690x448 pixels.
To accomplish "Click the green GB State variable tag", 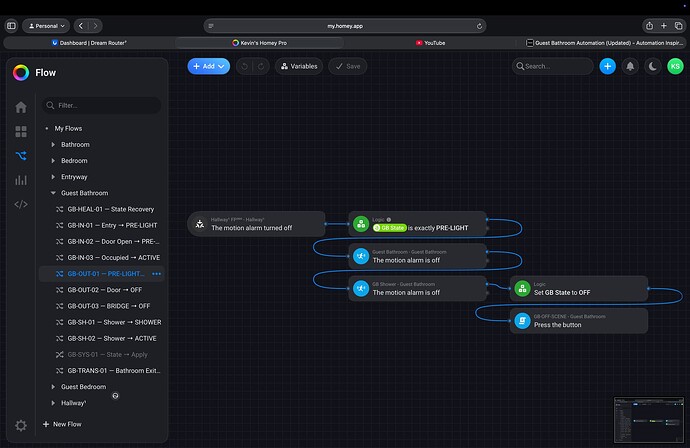I will click(x=389, y=228).
